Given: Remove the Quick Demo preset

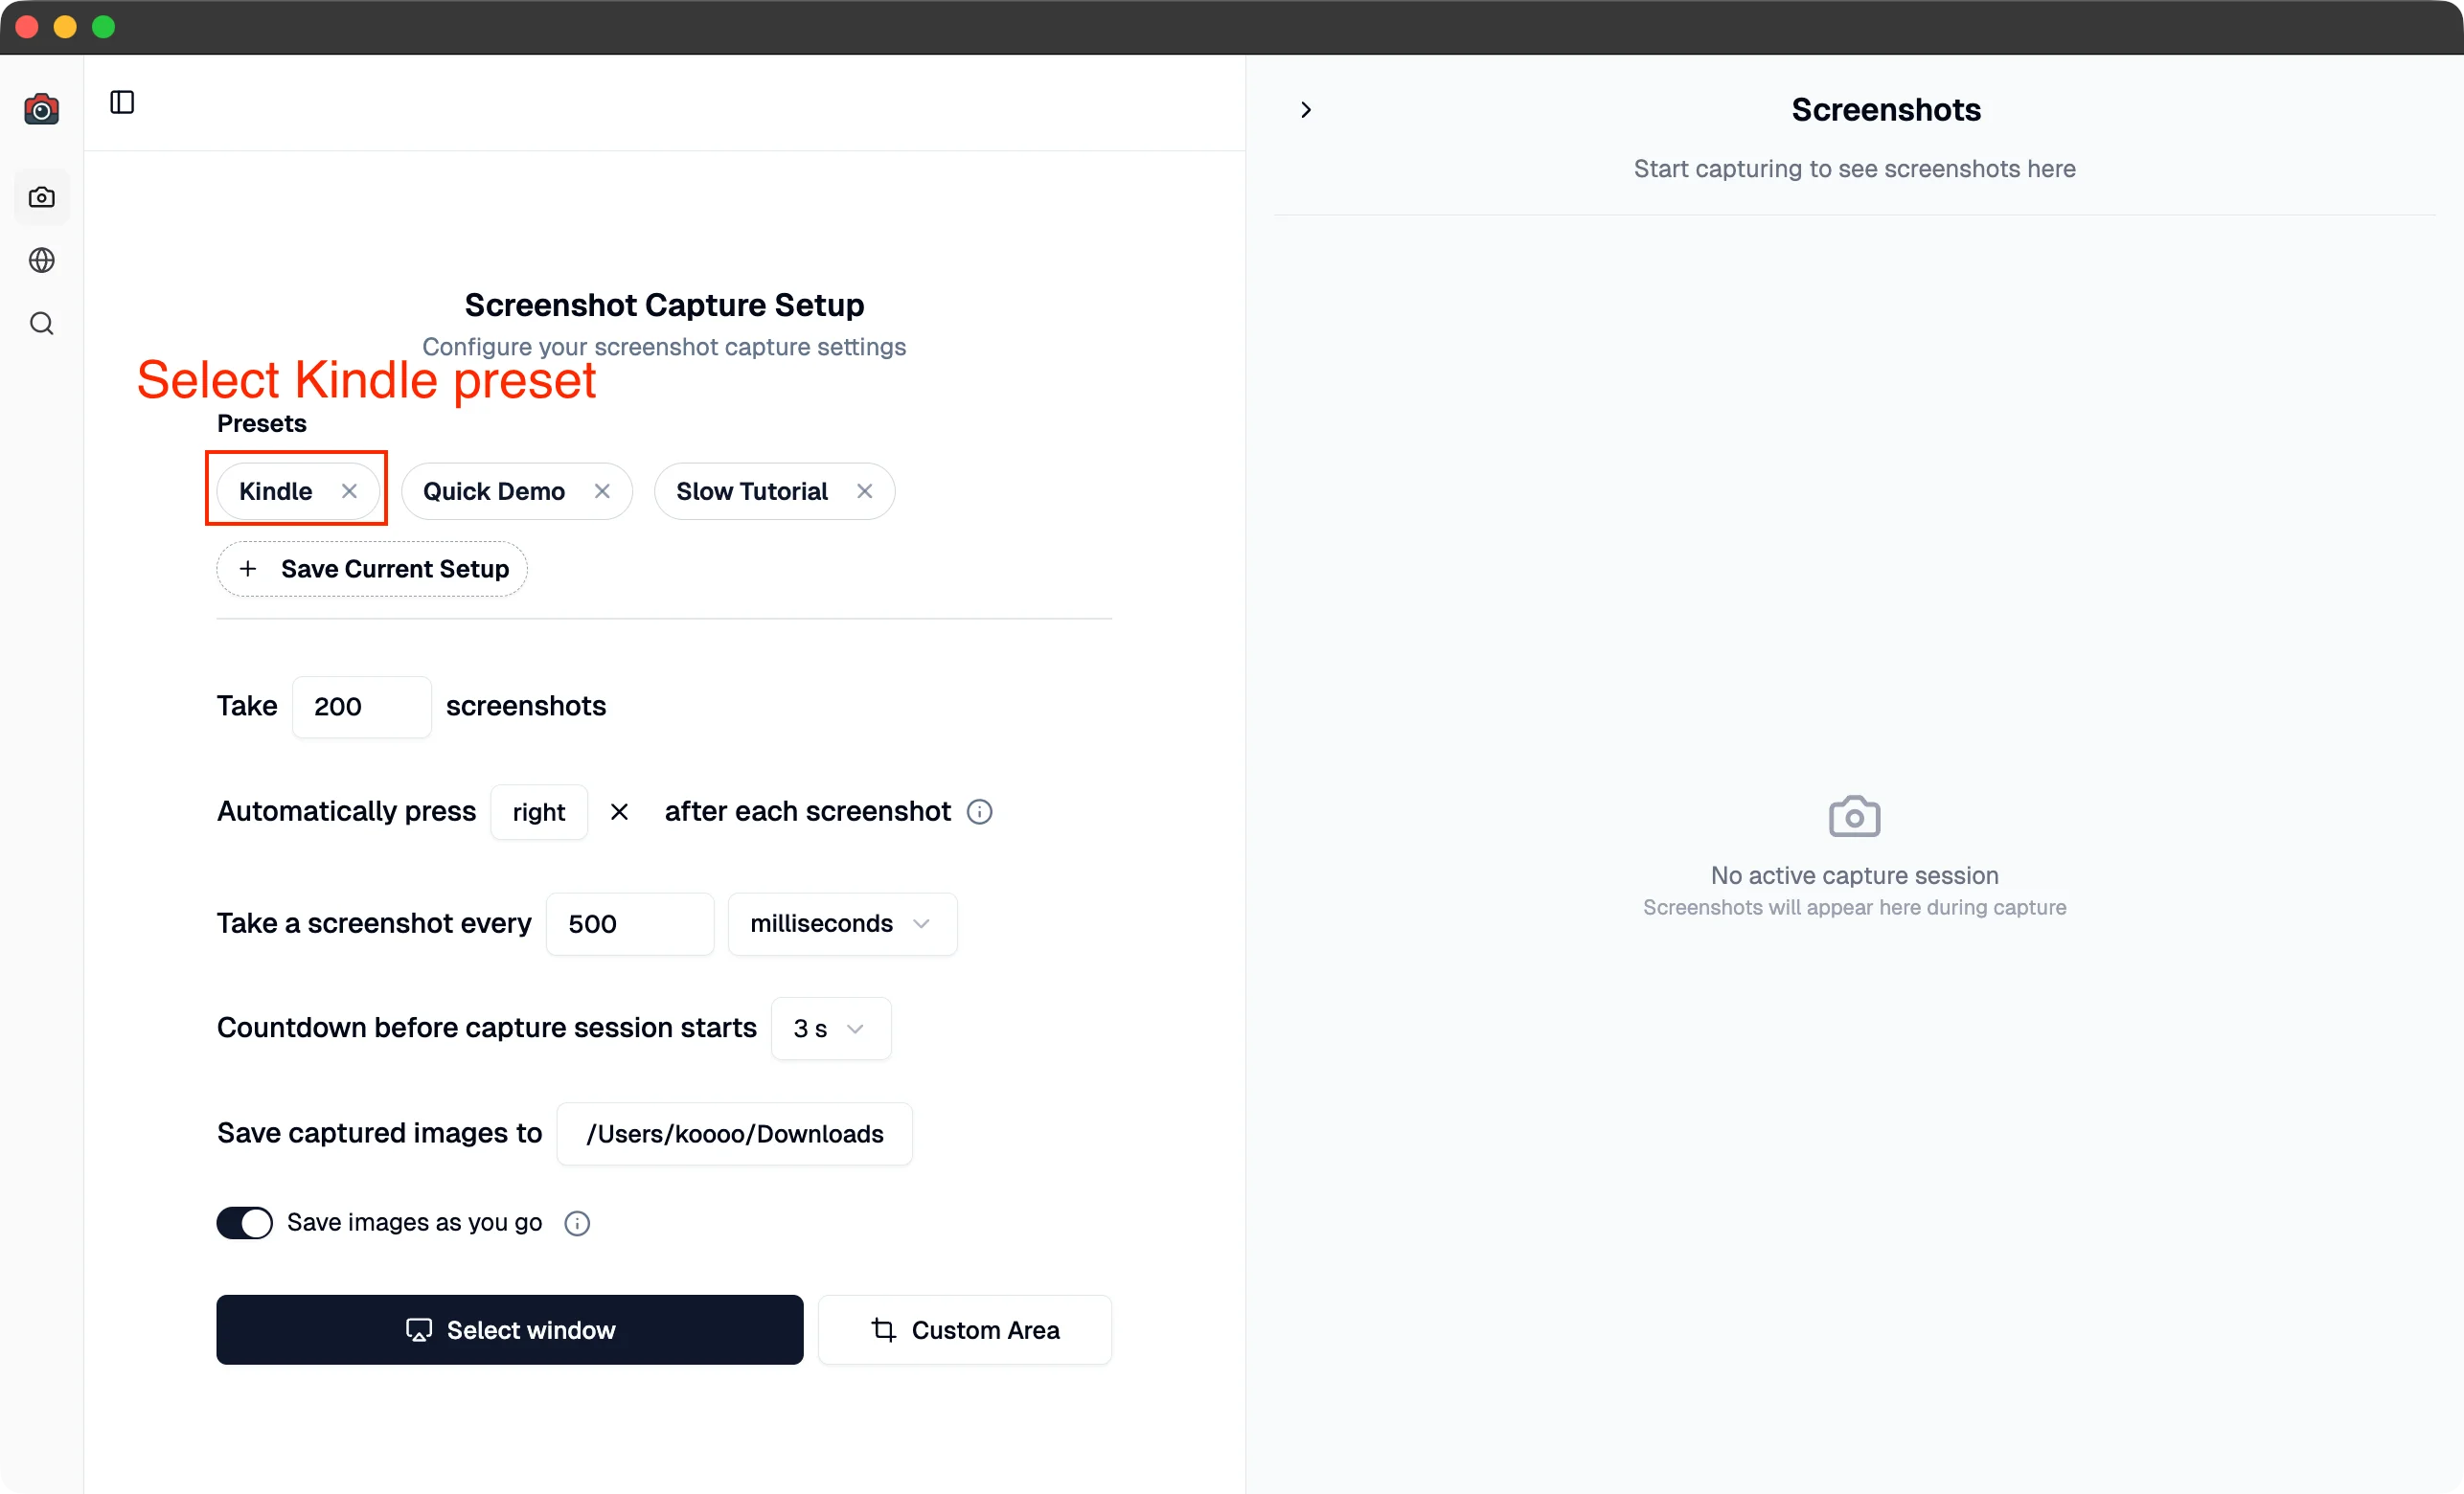Looking at the screenshot, I should click(x=602, y=491).
